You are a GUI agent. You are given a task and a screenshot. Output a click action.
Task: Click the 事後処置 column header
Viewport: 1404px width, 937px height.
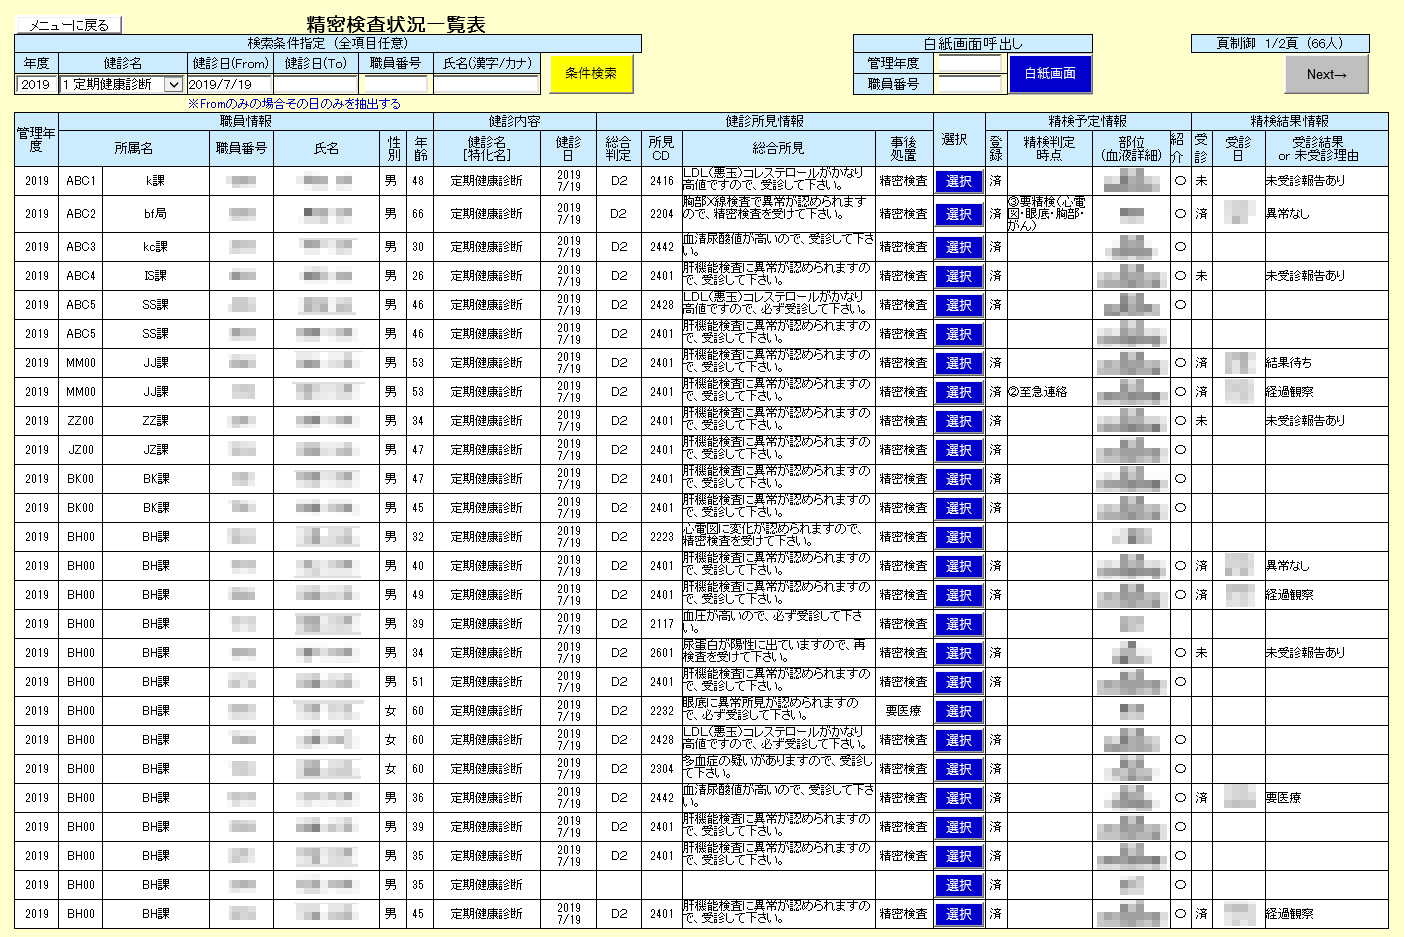tap(904, 148)
